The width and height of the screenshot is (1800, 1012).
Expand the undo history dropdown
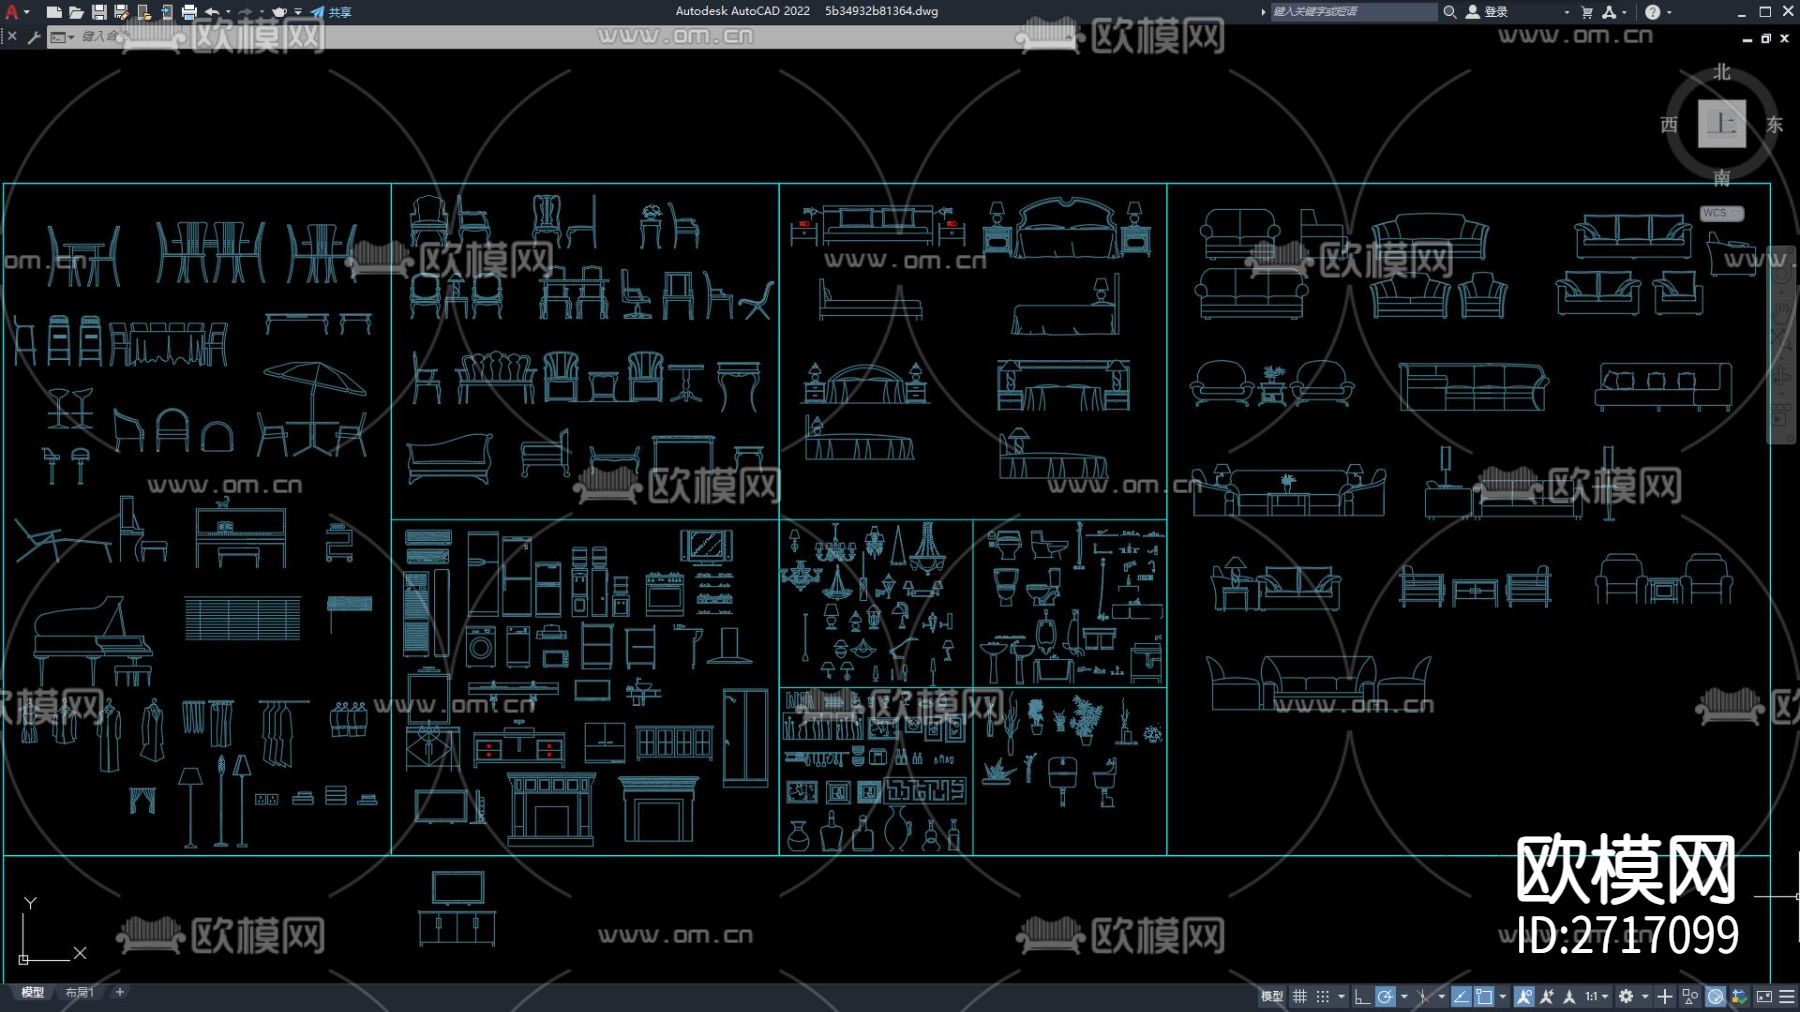tap(228, 12)
